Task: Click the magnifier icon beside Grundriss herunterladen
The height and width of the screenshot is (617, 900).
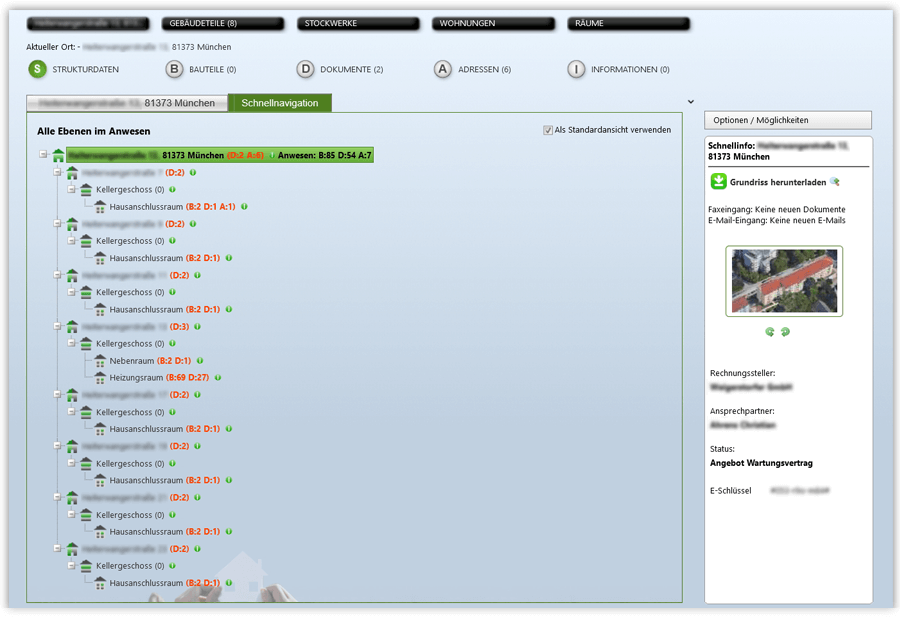Action: click(836, 182)
